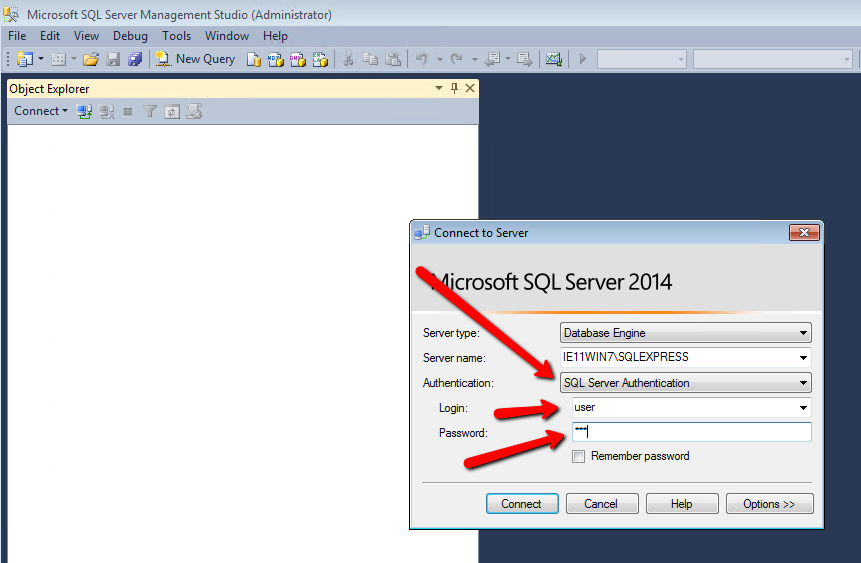Open the Tools menu
This screenshot has width=861, height=563.
176,36
